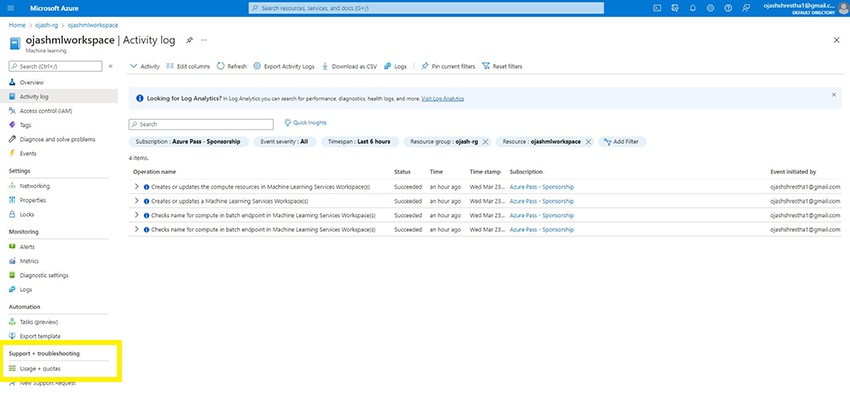Go to ojashmlworkspace breadcrumb
Viewport: 850px width, 404px height.
(x=93, y=25)
